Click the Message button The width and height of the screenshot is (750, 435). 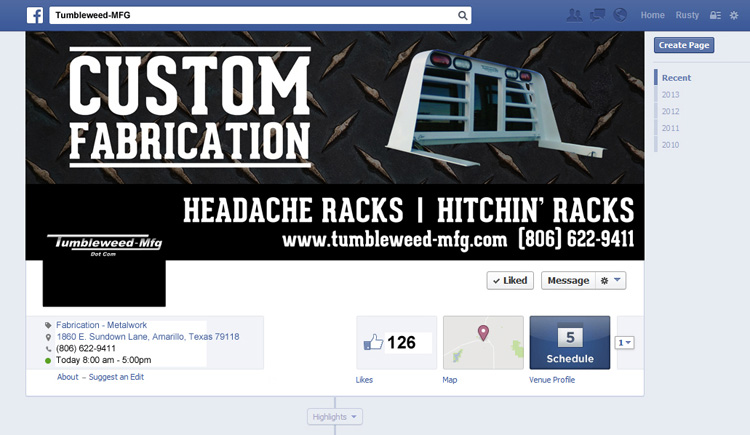click(568, 281)
